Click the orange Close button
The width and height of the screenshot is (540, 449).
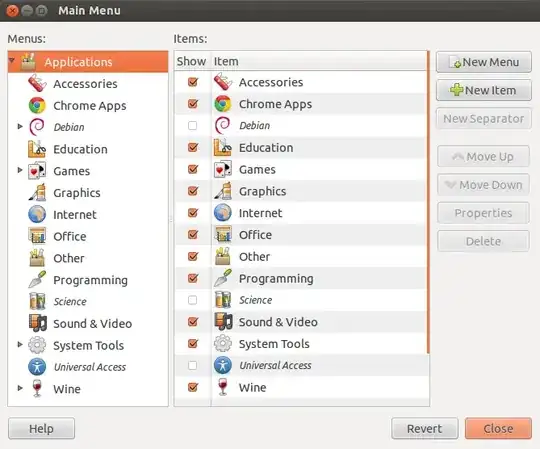[498, 429]
